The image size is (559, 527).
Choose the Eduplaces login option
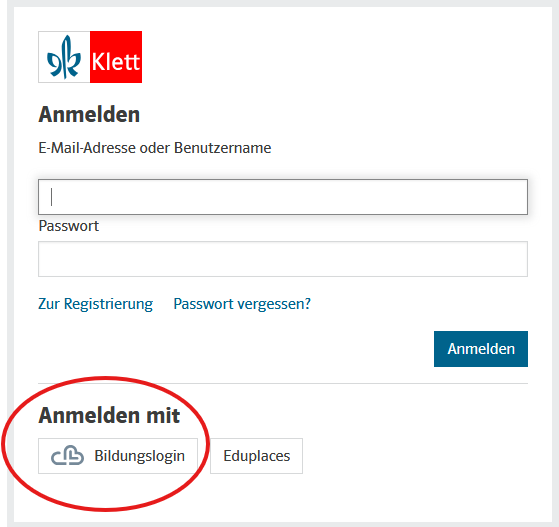[256, 456]
